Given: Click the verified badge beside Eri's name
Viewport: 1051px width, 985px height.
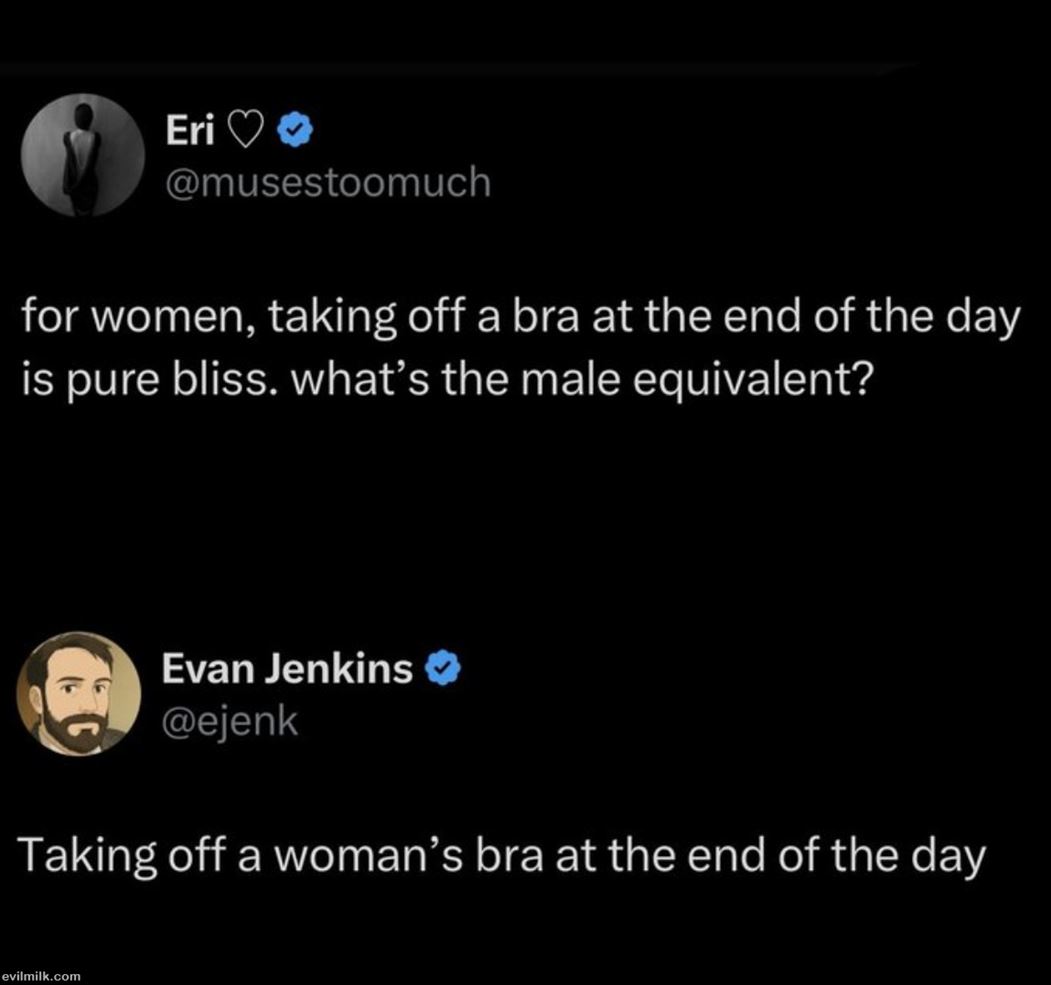Looking at the screenshot, I should 295,129.
